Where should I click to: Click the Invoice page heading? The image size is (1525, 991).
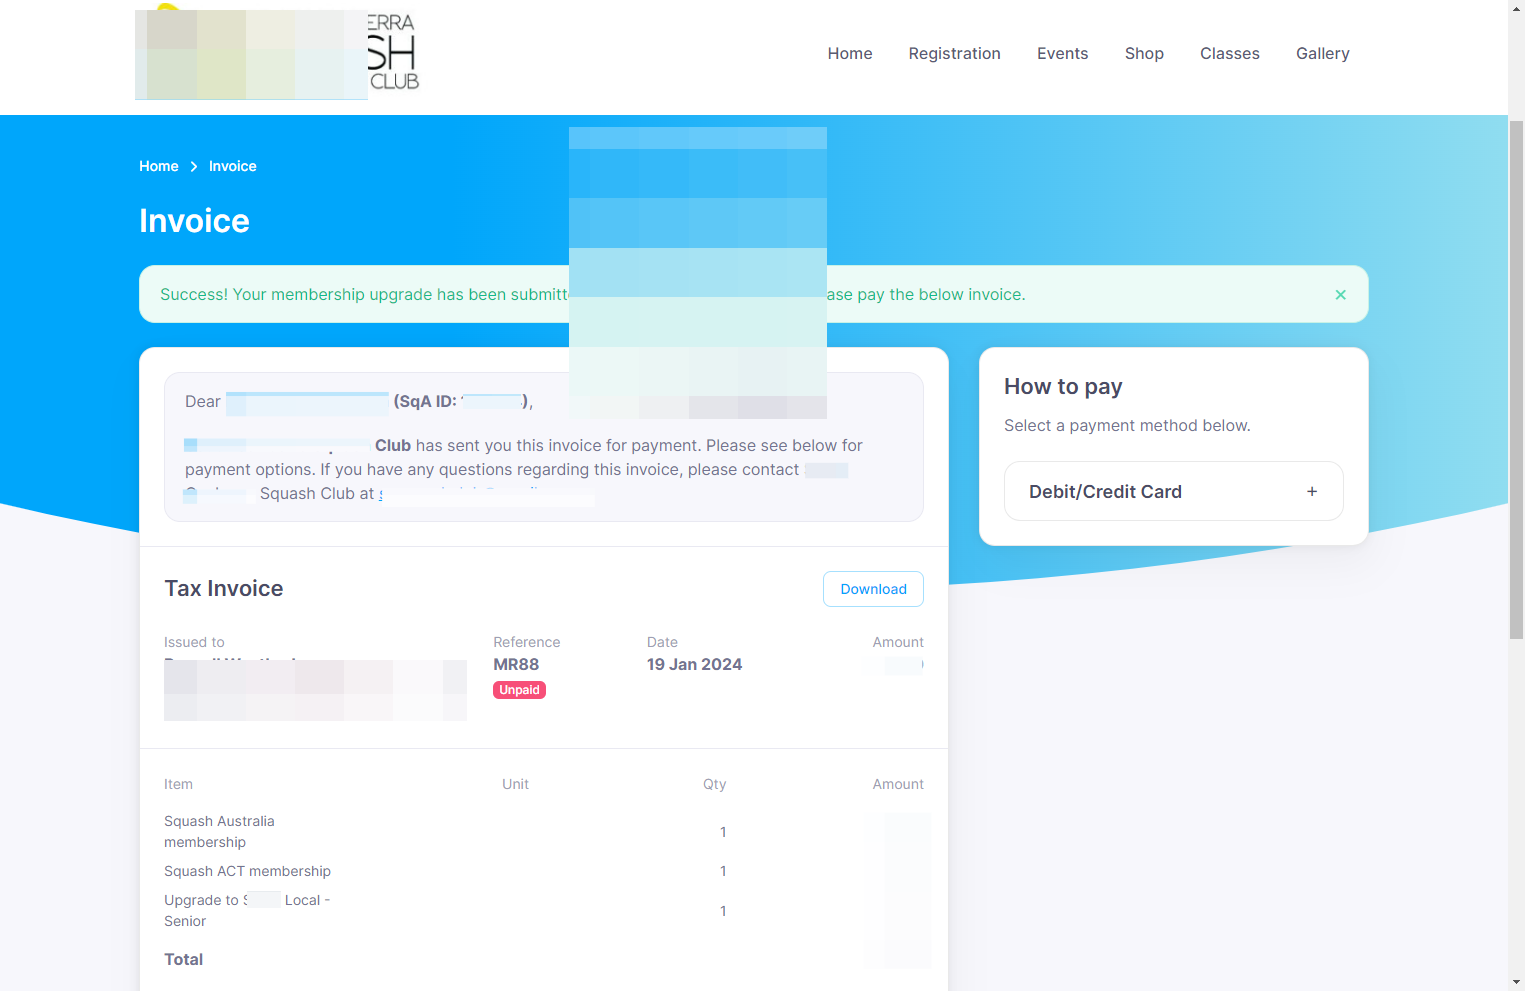(194, 221)
